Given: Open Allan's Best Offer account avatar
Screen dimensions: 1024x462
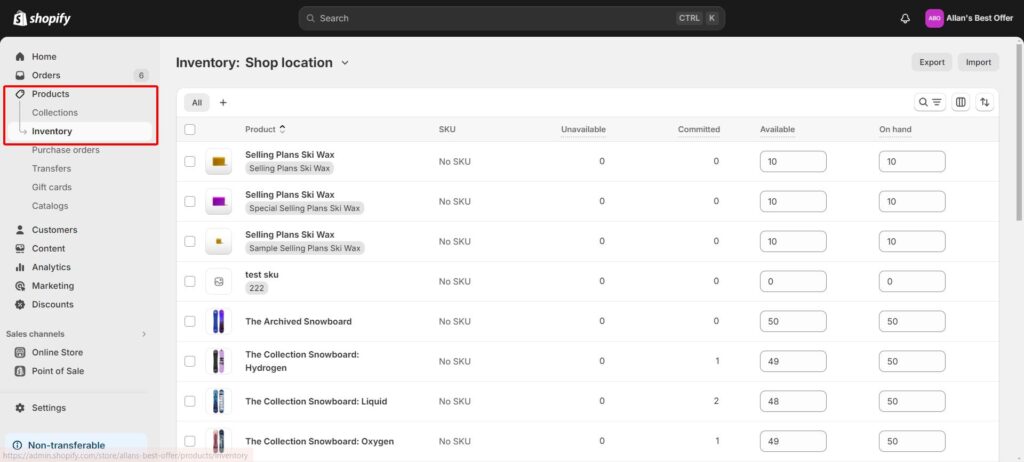Looking at the screenshot, I should pos(934,18).
